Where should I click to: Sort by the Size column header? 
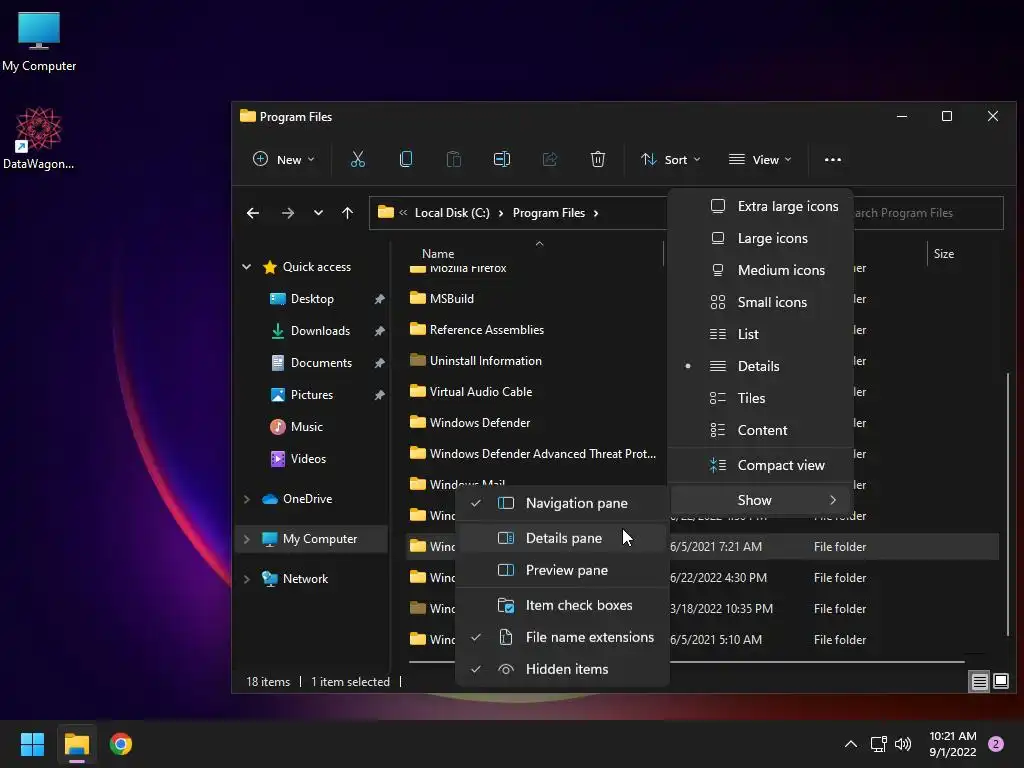pyautogui.click(x=944, y=254)
